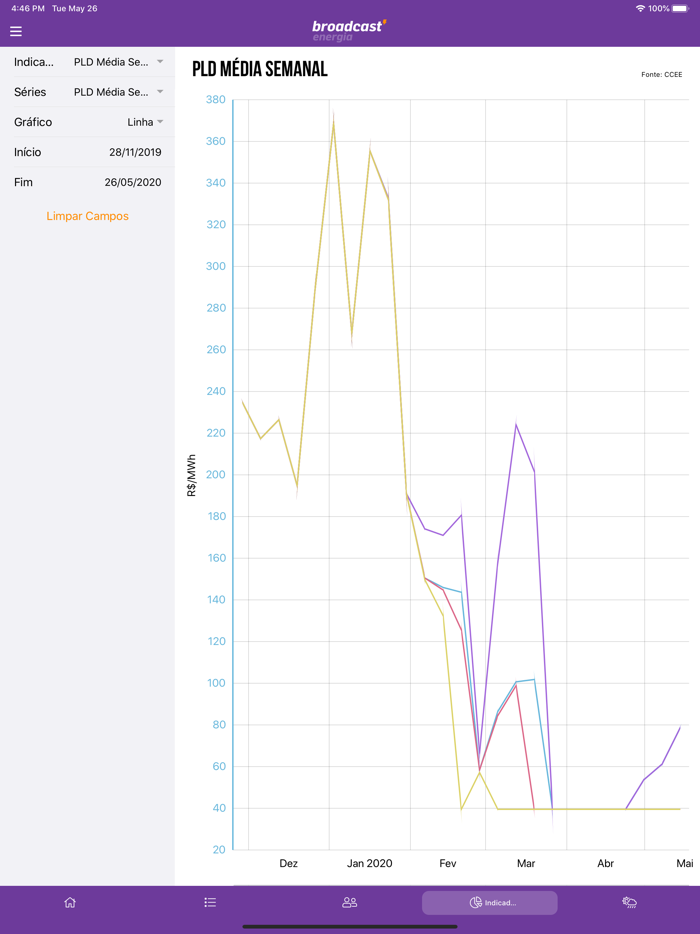Edit the Fim date 26/05/2020
This screenshot has width=700, height=934.
(x=88, y=182)
